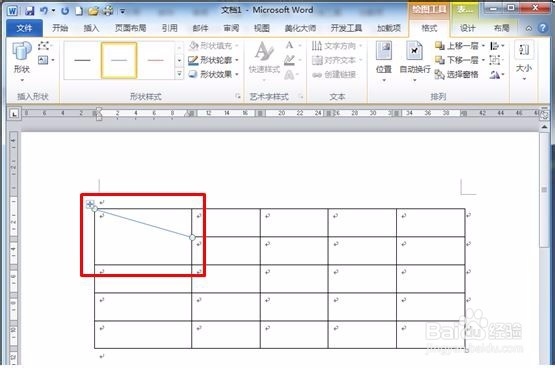Click the Redo icon in quick access toolbar

[65, 11]
